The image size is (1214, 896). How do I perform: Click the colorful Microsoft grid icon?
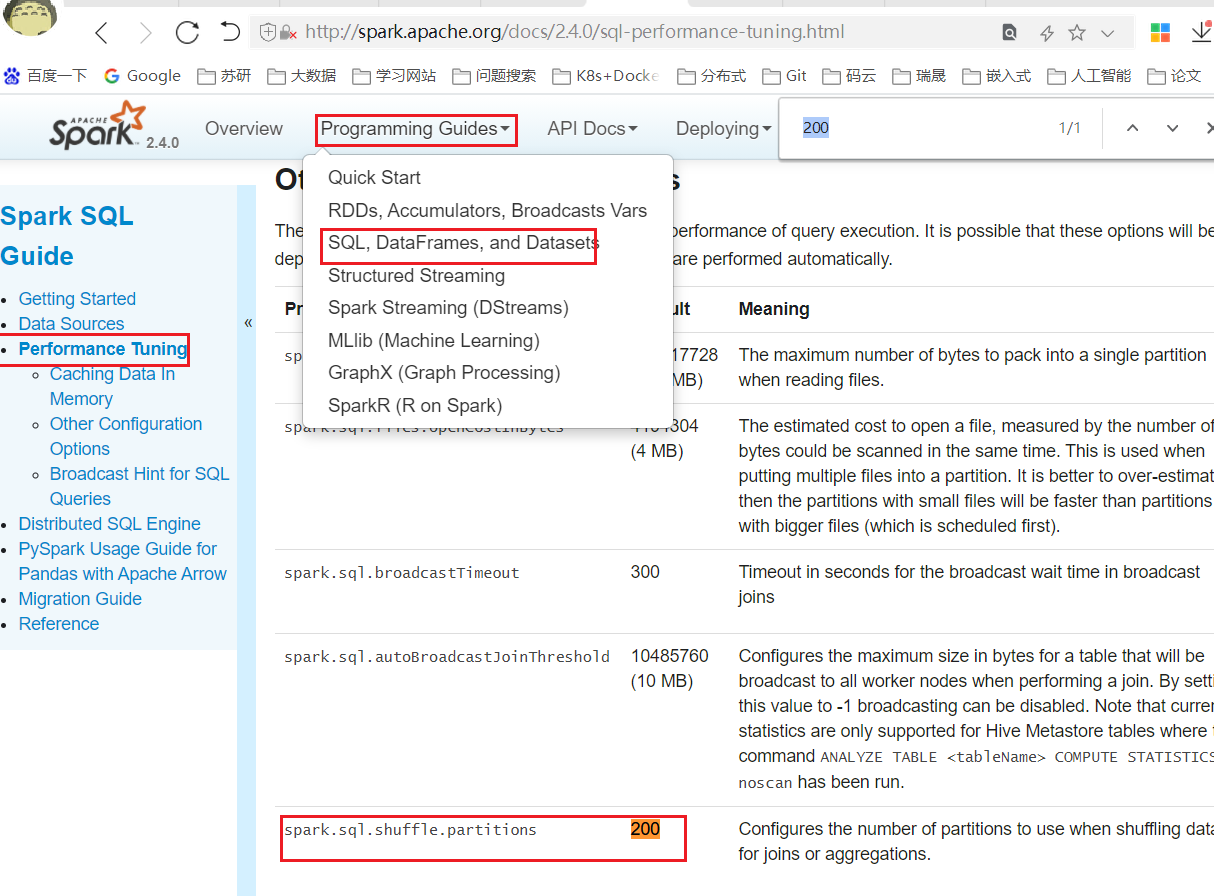point(1160,31)
